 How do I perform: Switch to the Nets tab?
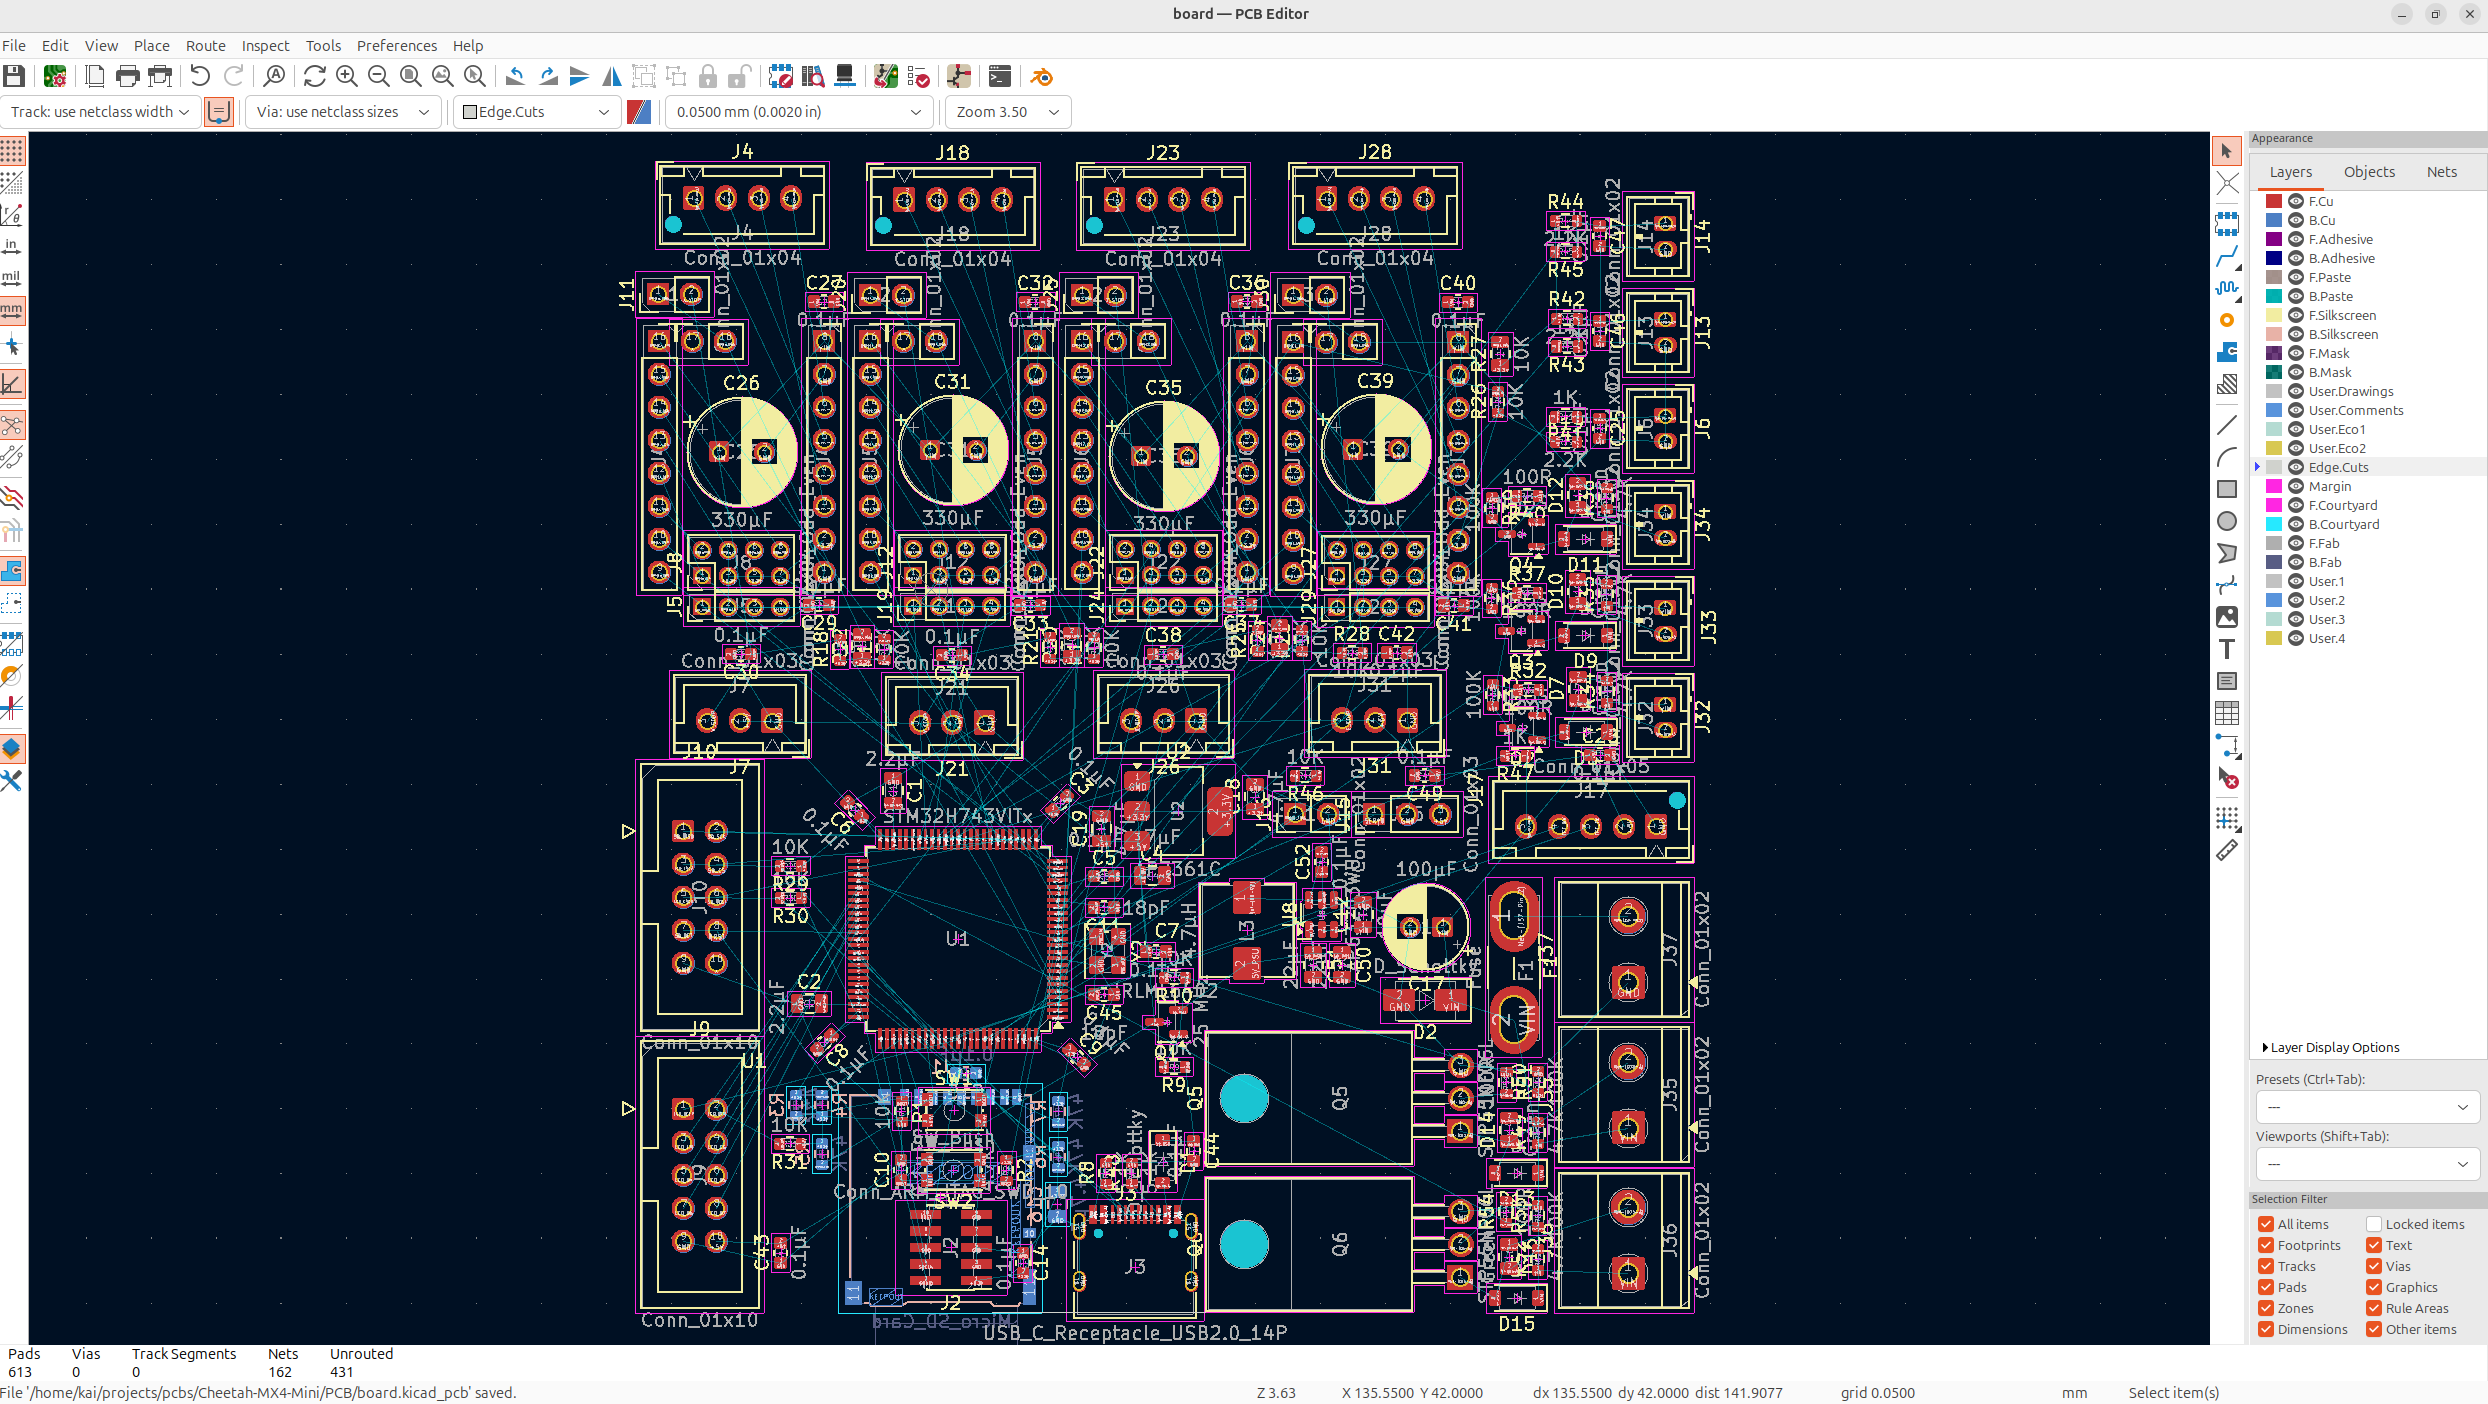coord(2441,172)
